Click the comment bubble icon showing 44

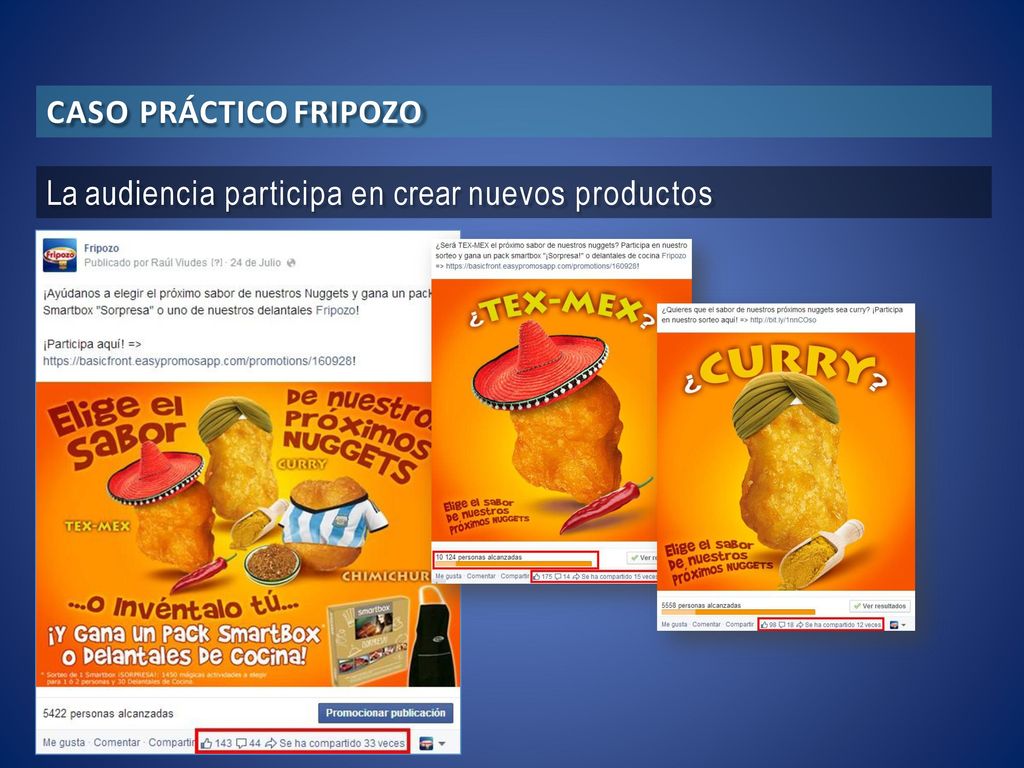coord(241,743)
